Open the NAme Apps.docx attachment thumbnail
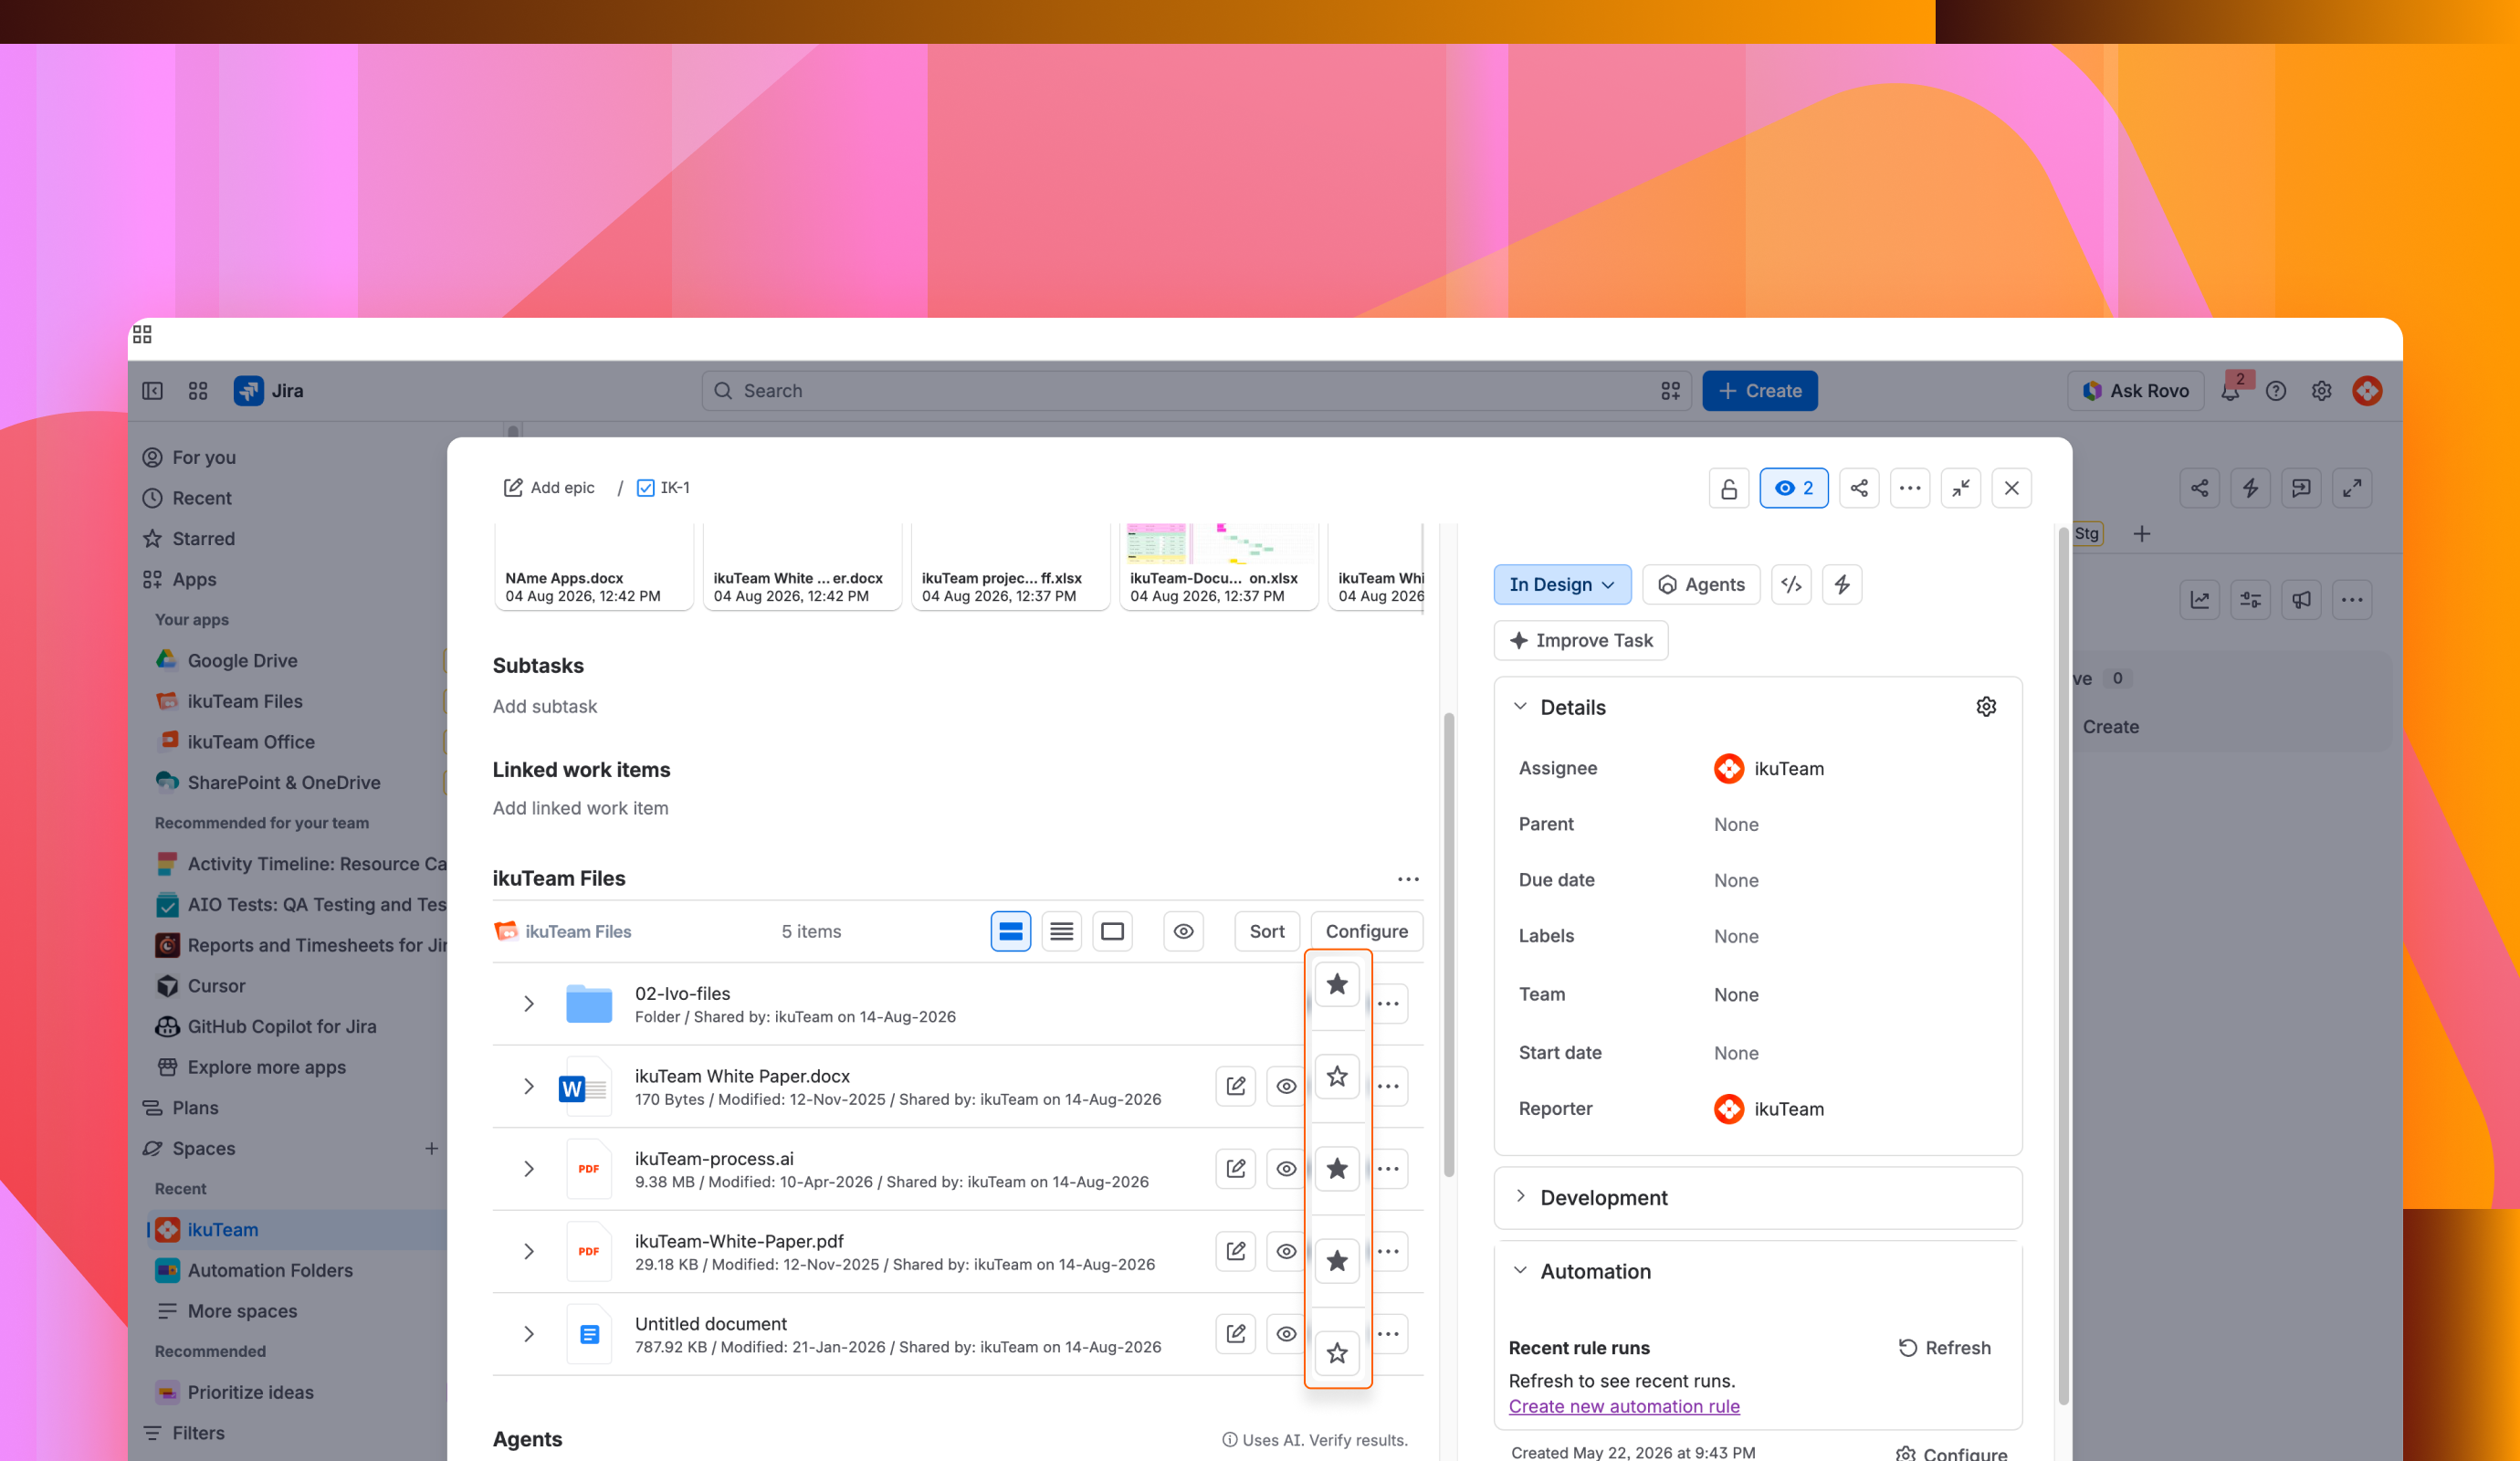The height and width of the screenshot is (1461, 2520). click(x=593, y=566)
